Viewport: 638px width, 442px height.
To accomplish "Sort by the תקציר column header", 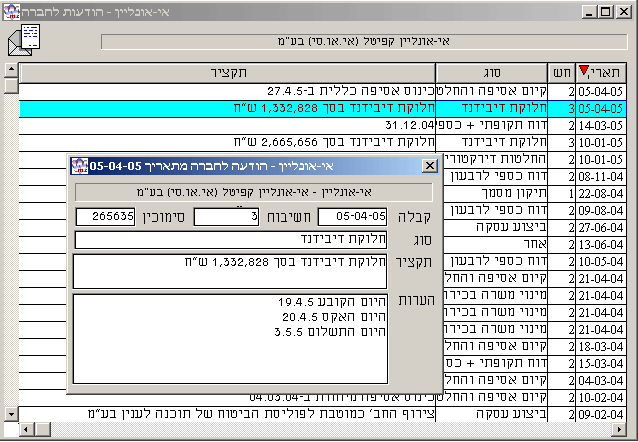I will [227, 73].
